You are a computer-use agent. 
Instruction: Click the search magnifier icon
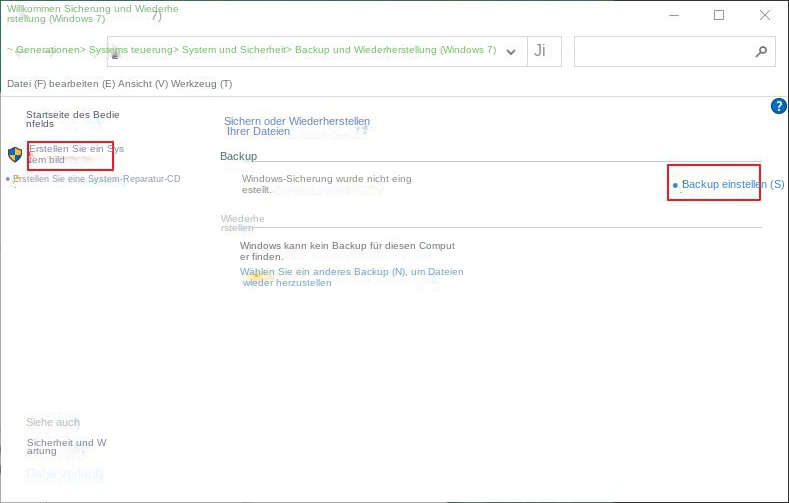(761, 51)
